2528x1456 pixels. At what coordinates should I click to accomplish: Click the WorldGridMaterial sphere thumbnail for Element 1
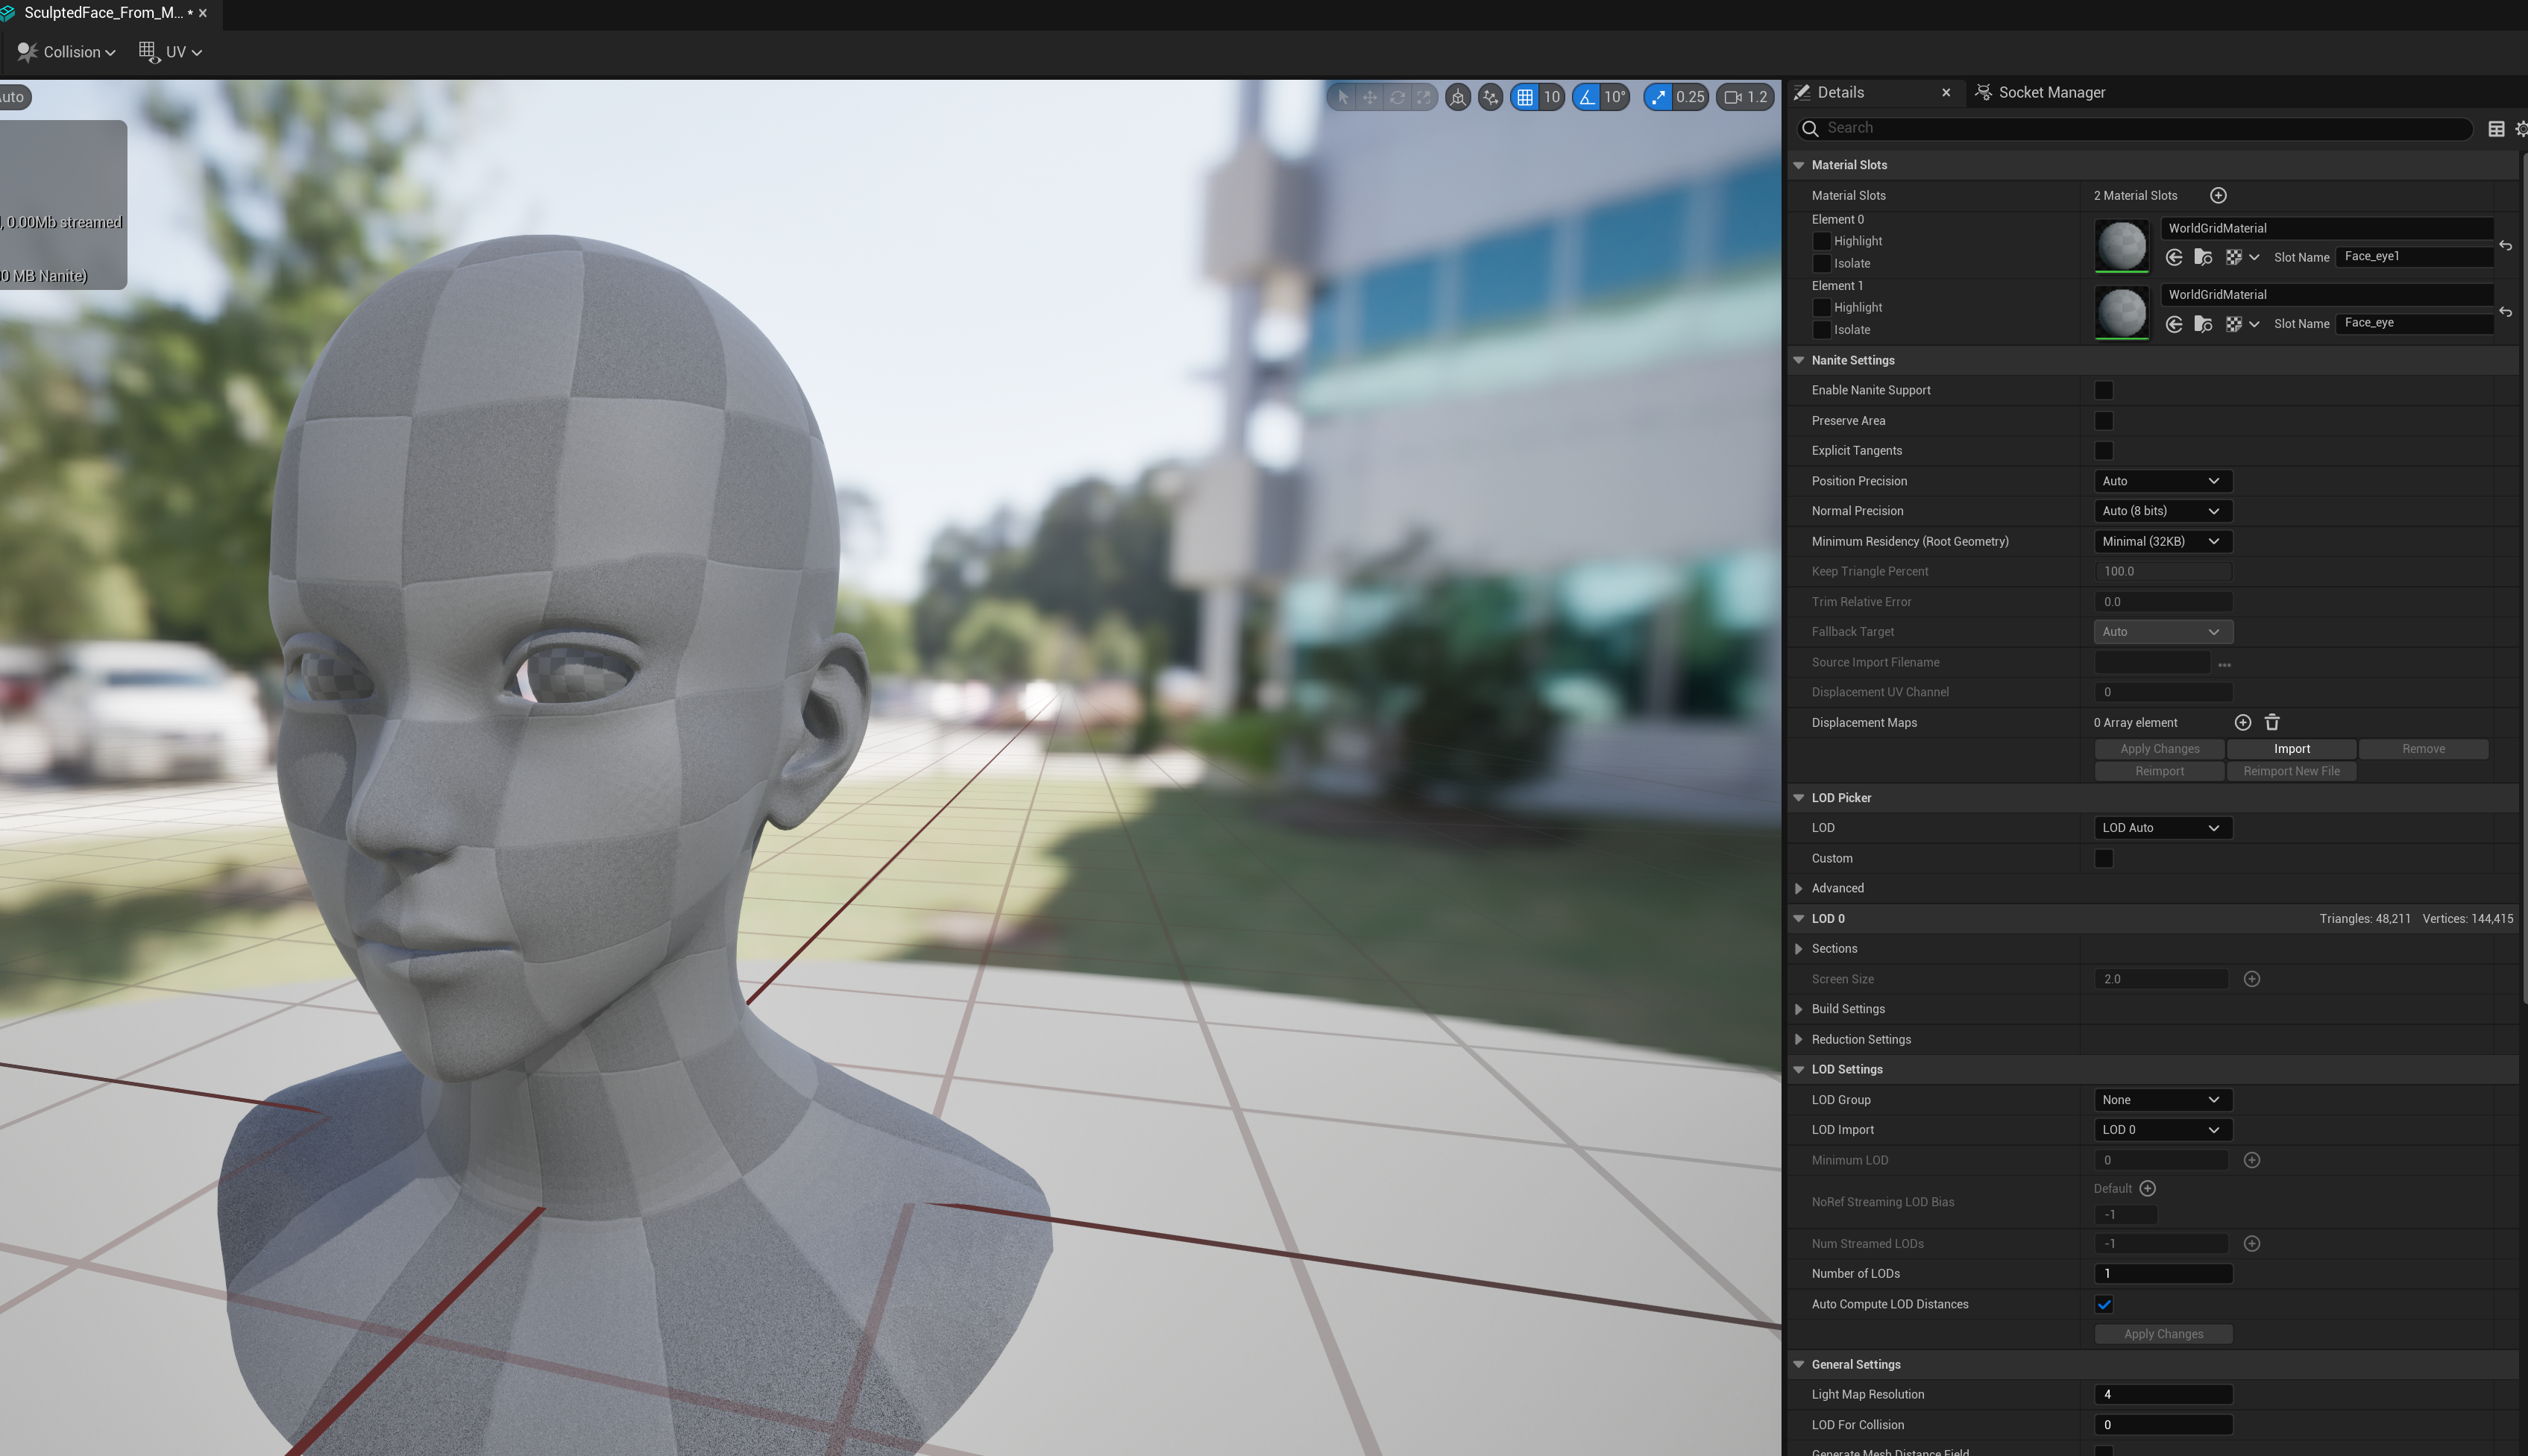pyautogui.click(x=2122, y=312)
